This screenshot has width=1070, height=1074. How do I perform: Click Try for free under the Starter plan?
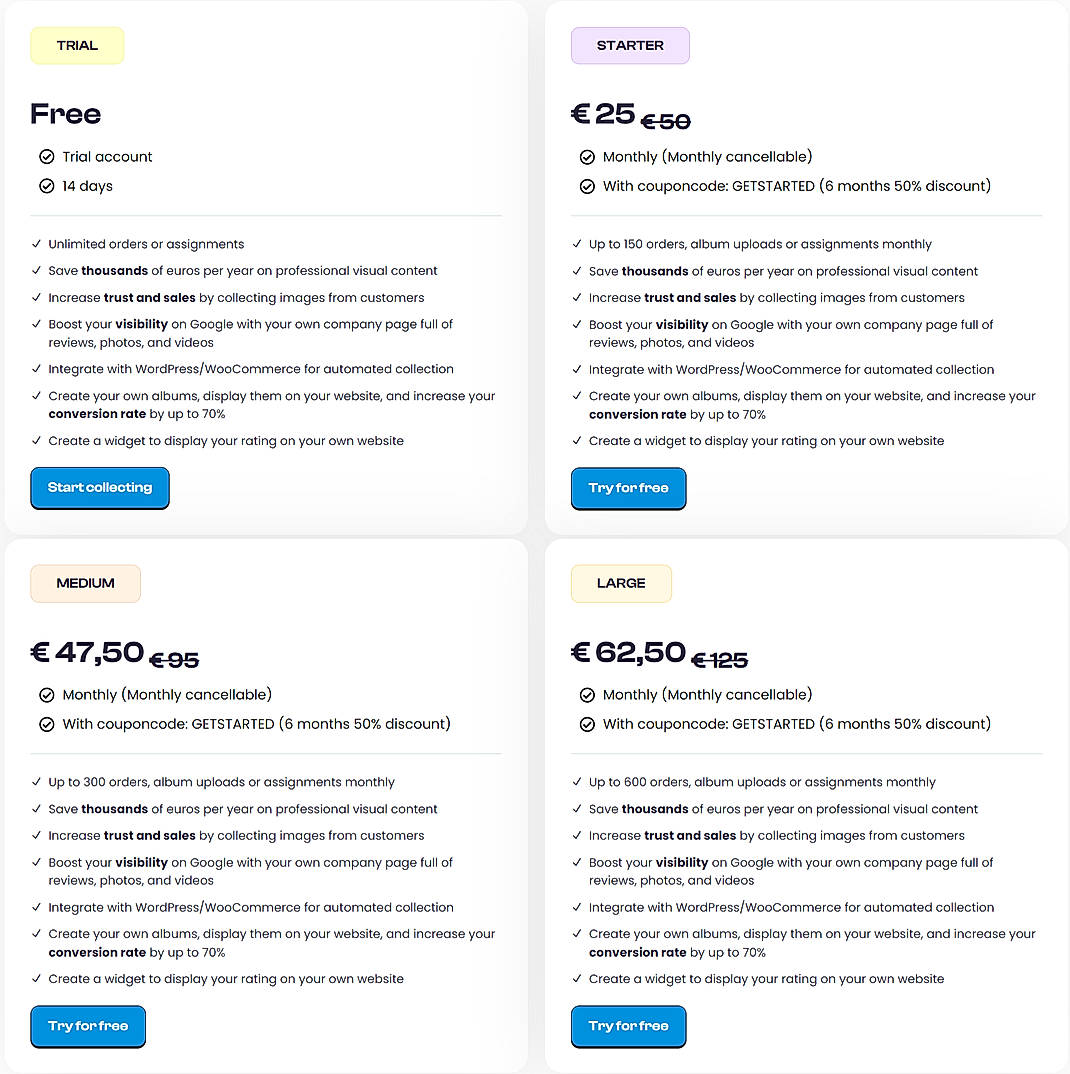click(x=628, y=488)
